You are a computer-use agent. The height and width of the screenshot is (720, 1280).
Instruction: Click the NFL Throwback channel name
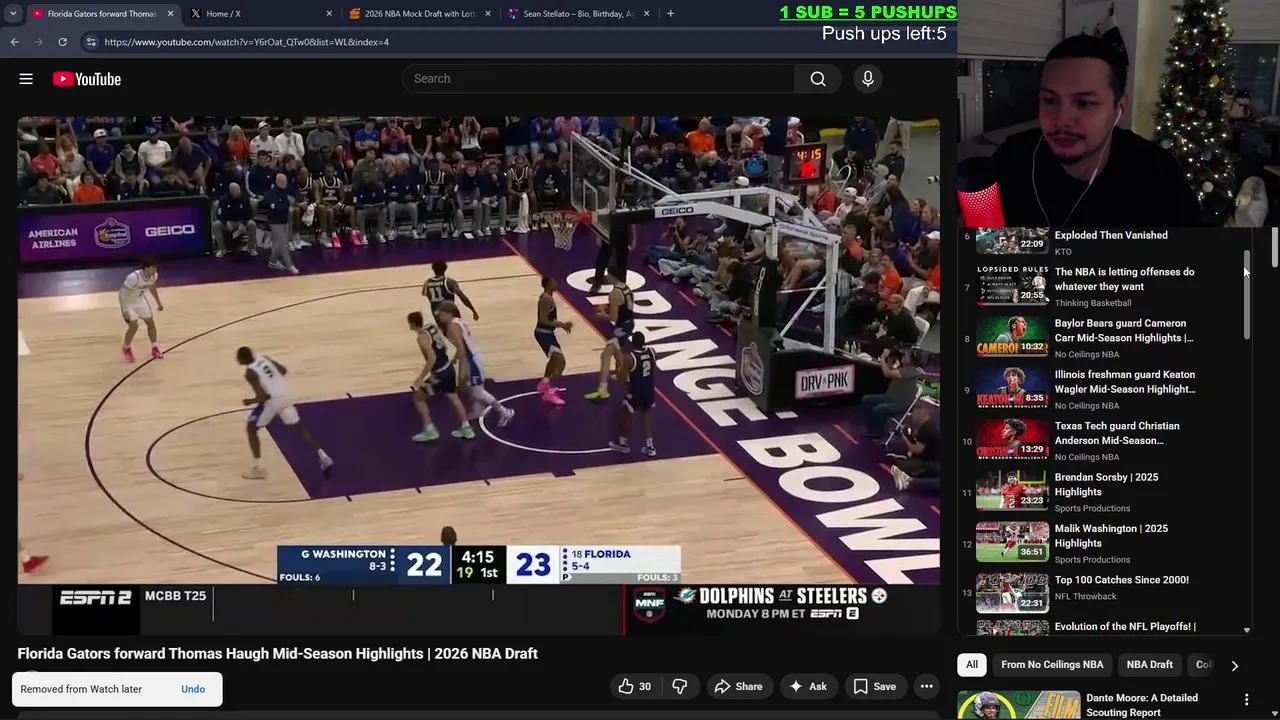1085,597
